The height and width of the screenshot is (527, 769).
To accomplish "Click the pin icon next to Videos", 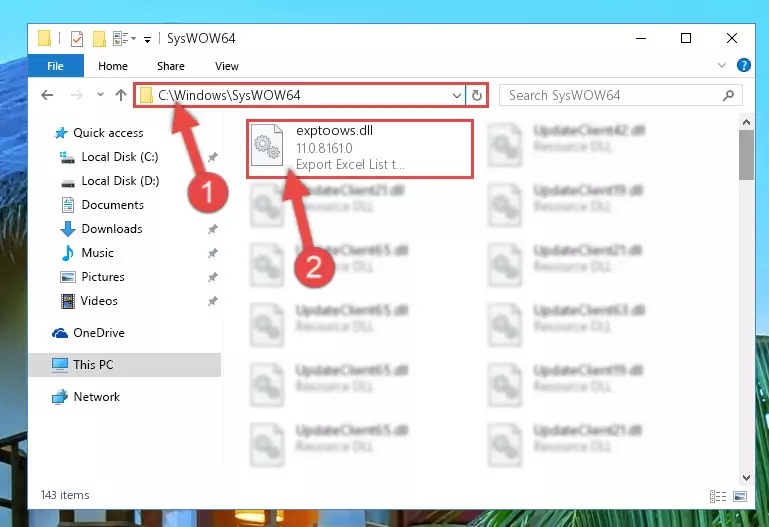I will pos(212,301).
